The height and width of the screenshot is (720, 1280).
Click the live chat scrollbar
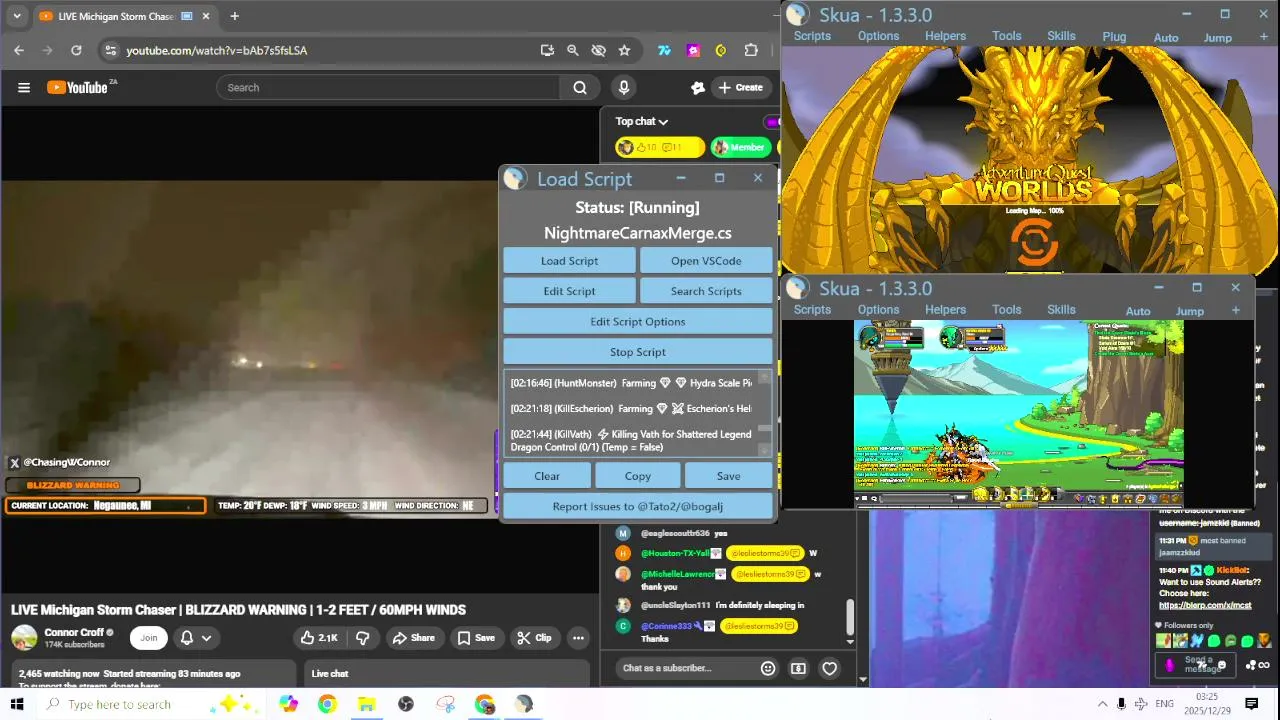851,618
